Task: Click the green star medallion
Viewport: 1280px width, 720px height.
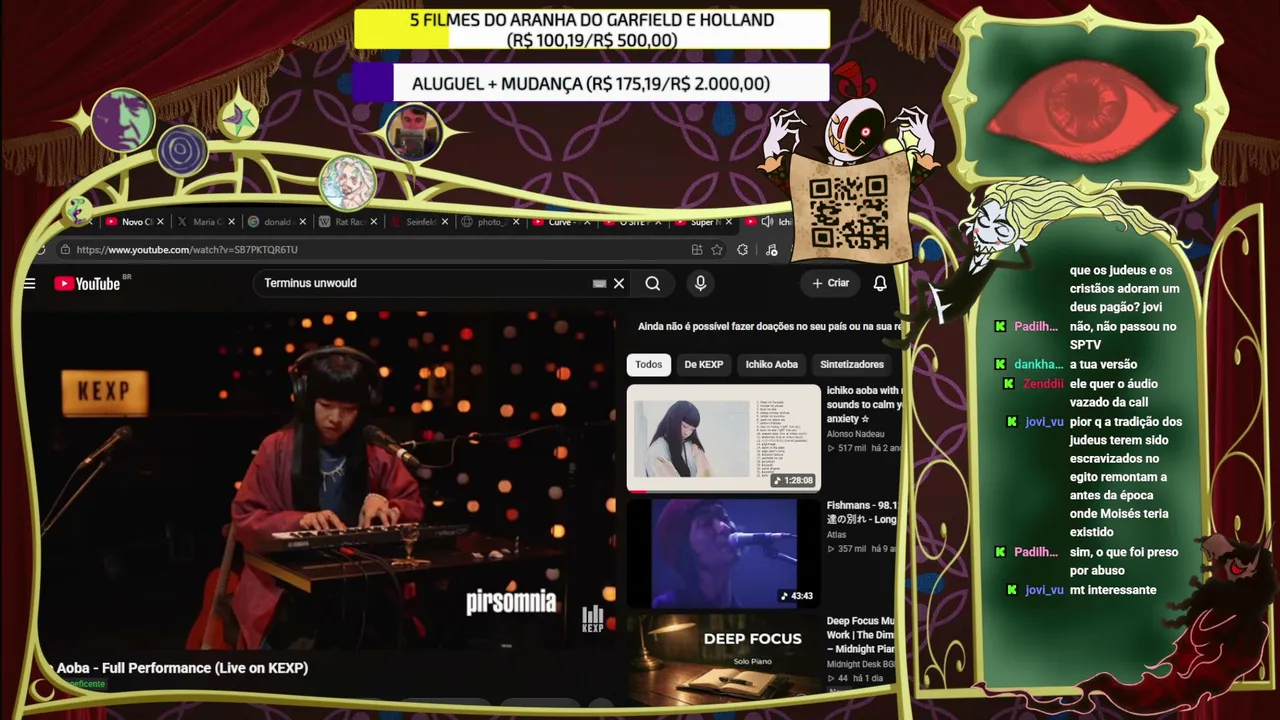Action: 238,119
